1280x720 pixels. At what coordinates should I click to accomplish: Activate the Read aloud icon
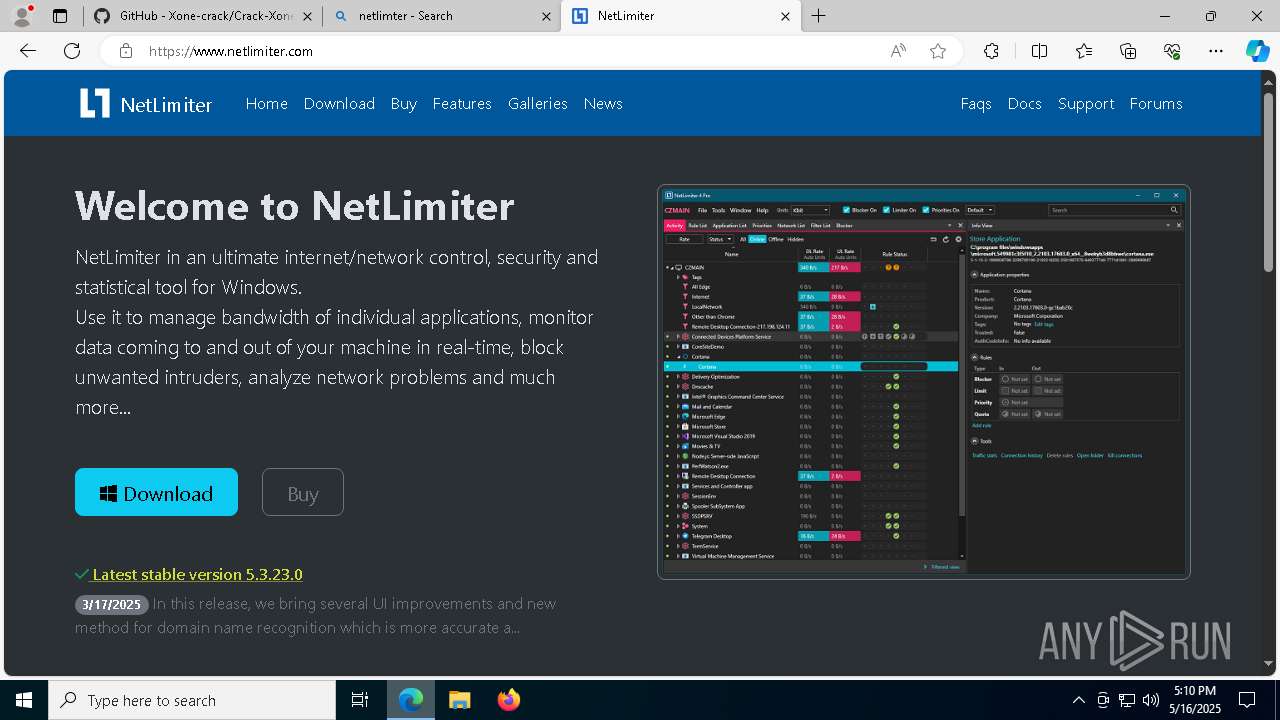[898, 51]
